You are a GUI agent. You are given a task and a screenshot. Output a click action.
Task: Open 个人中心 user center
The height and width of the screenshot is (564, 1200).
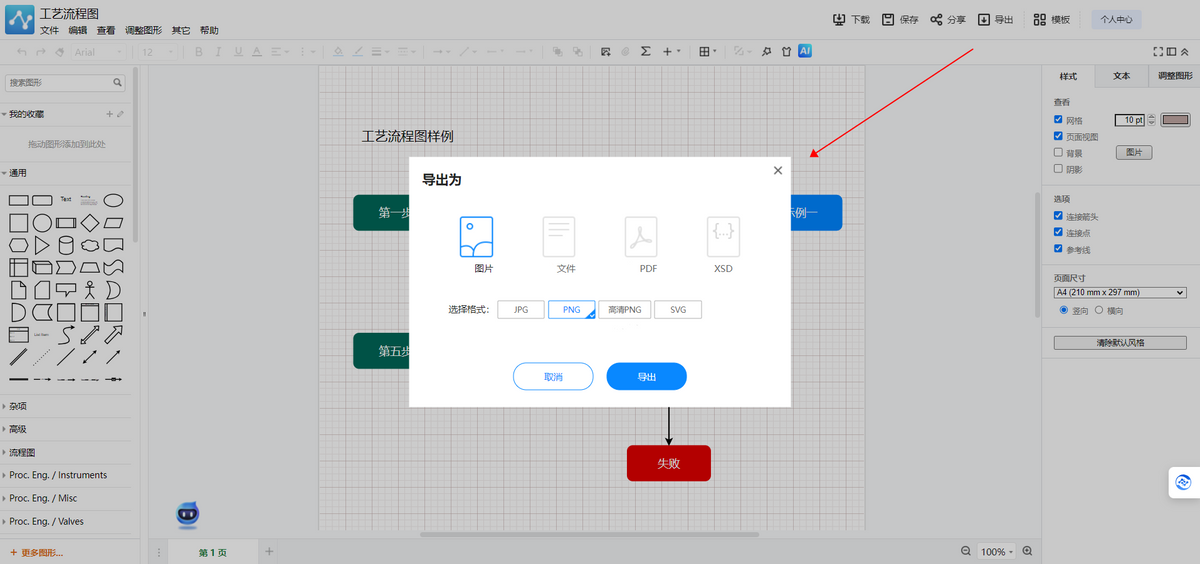(1116, 19)
